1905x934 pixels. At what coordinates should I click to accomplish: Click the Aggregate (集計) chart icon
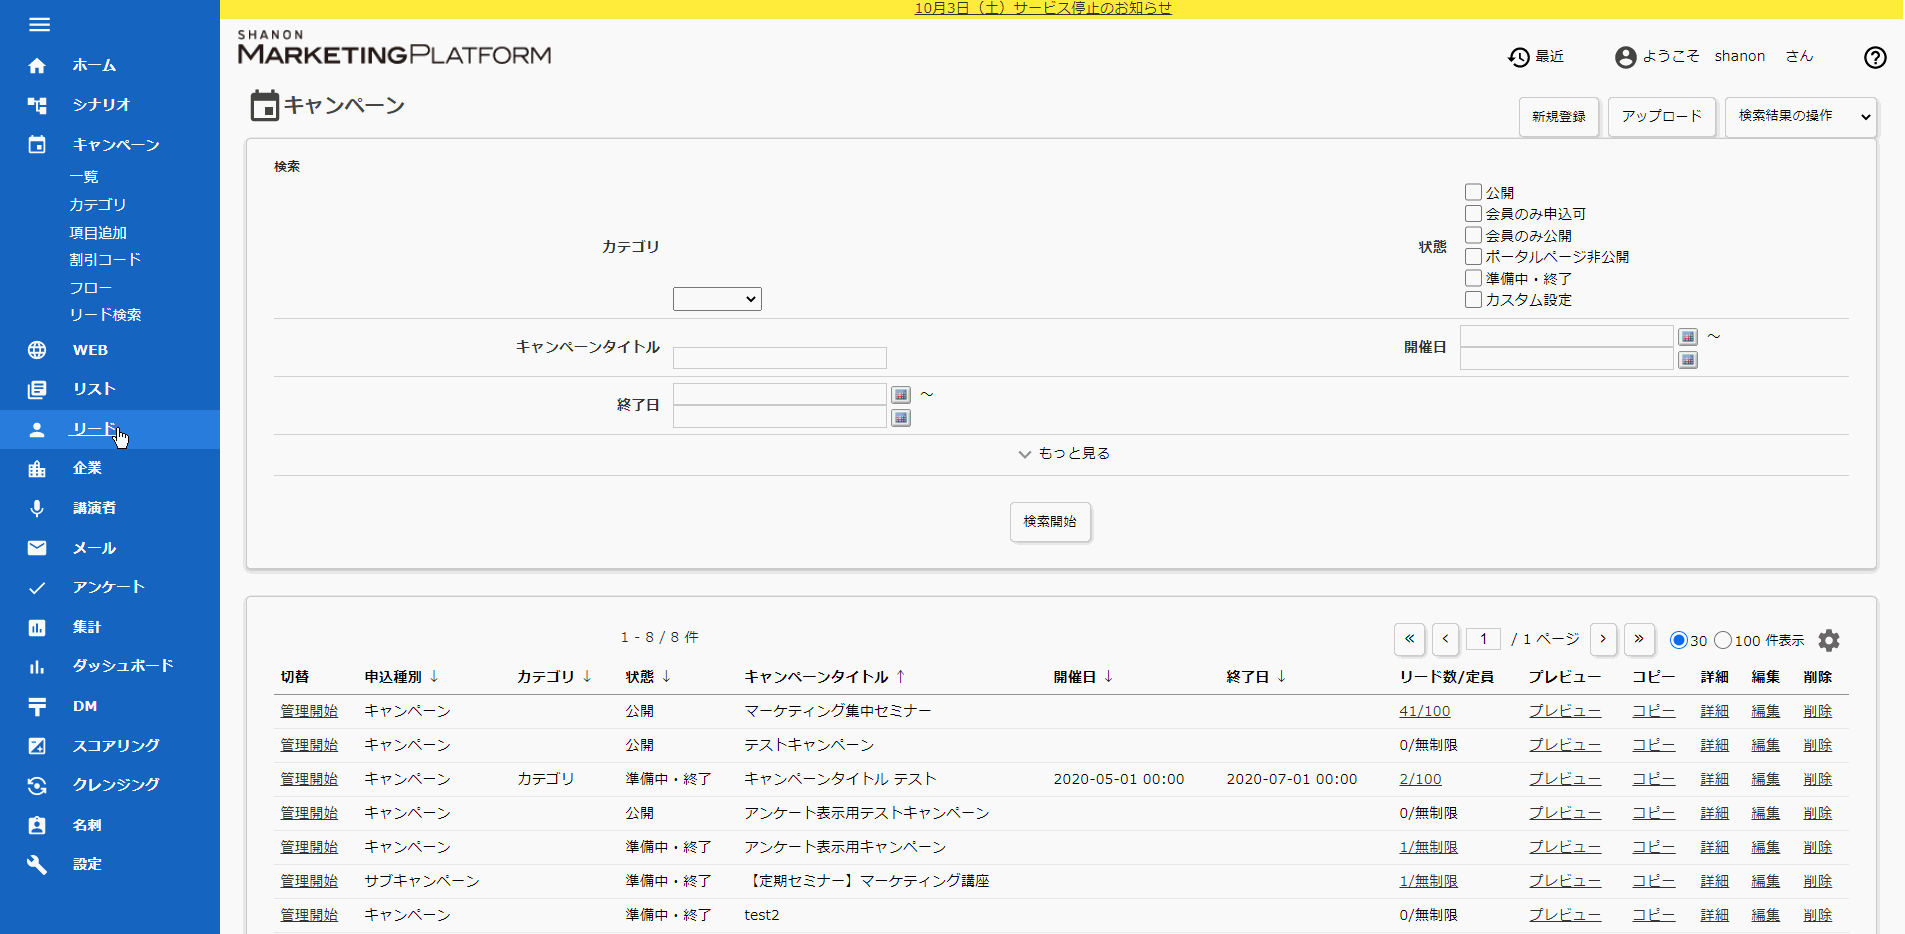pos(37,628)
